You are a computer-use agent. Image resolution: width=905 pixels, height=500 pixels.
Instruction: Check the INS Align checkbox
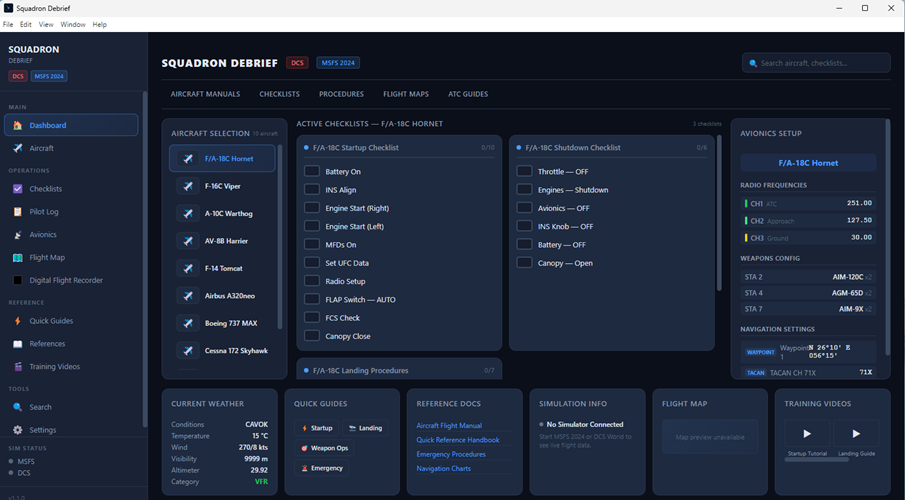tap(312, 189)
